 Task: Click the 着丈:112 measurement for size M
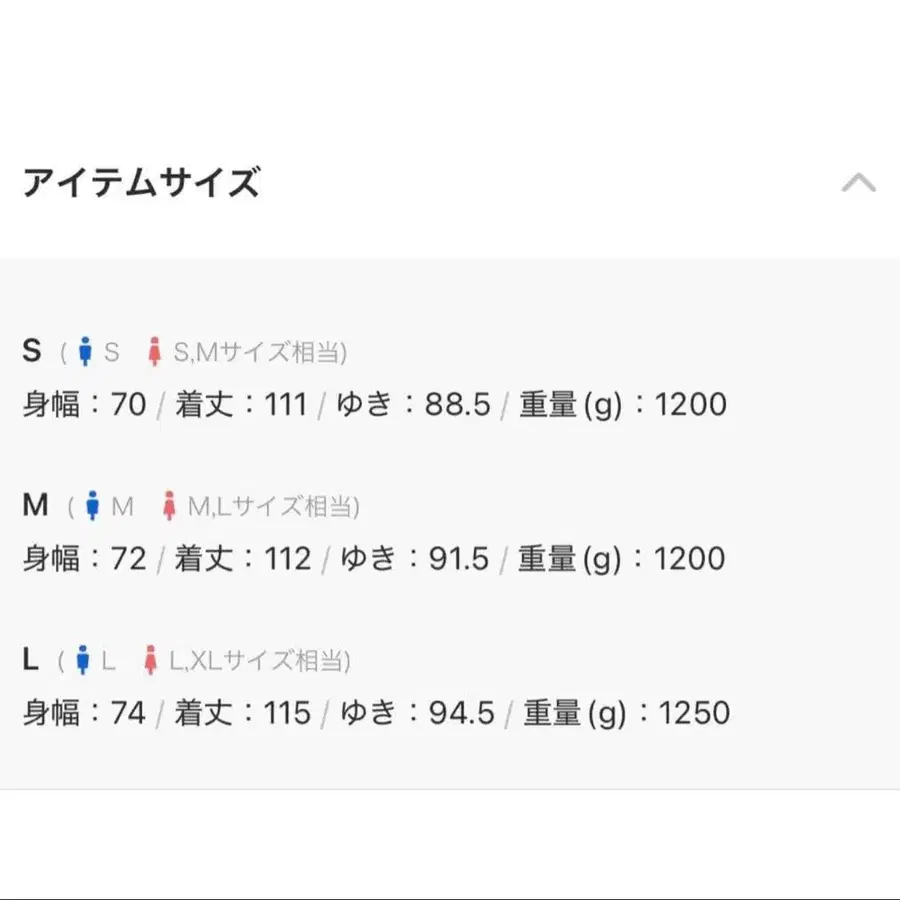243,558
